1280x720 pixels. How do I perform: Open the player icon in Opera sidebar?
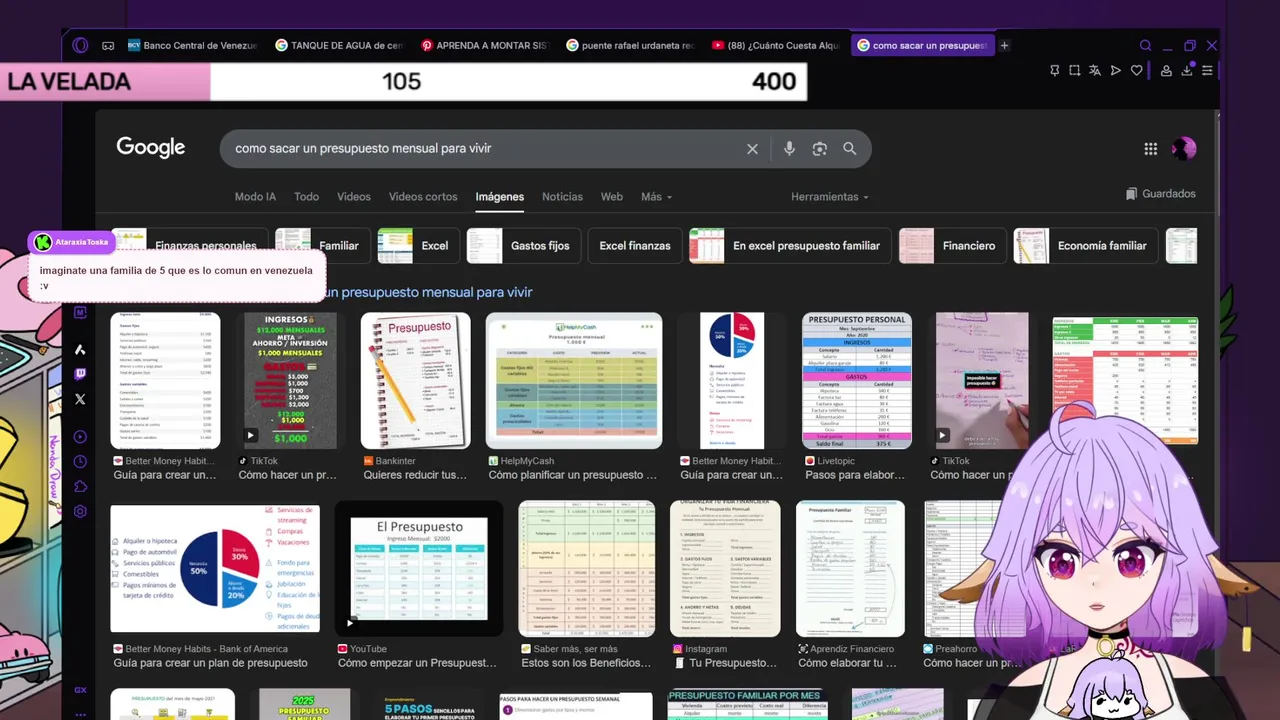click(x=80, y=437)
